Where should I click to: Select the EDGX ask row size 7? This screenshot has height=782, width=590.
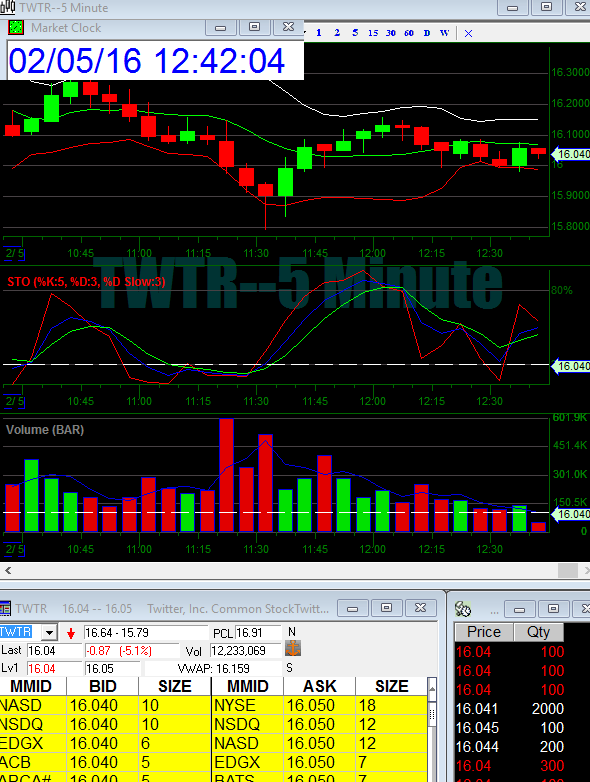320,762
